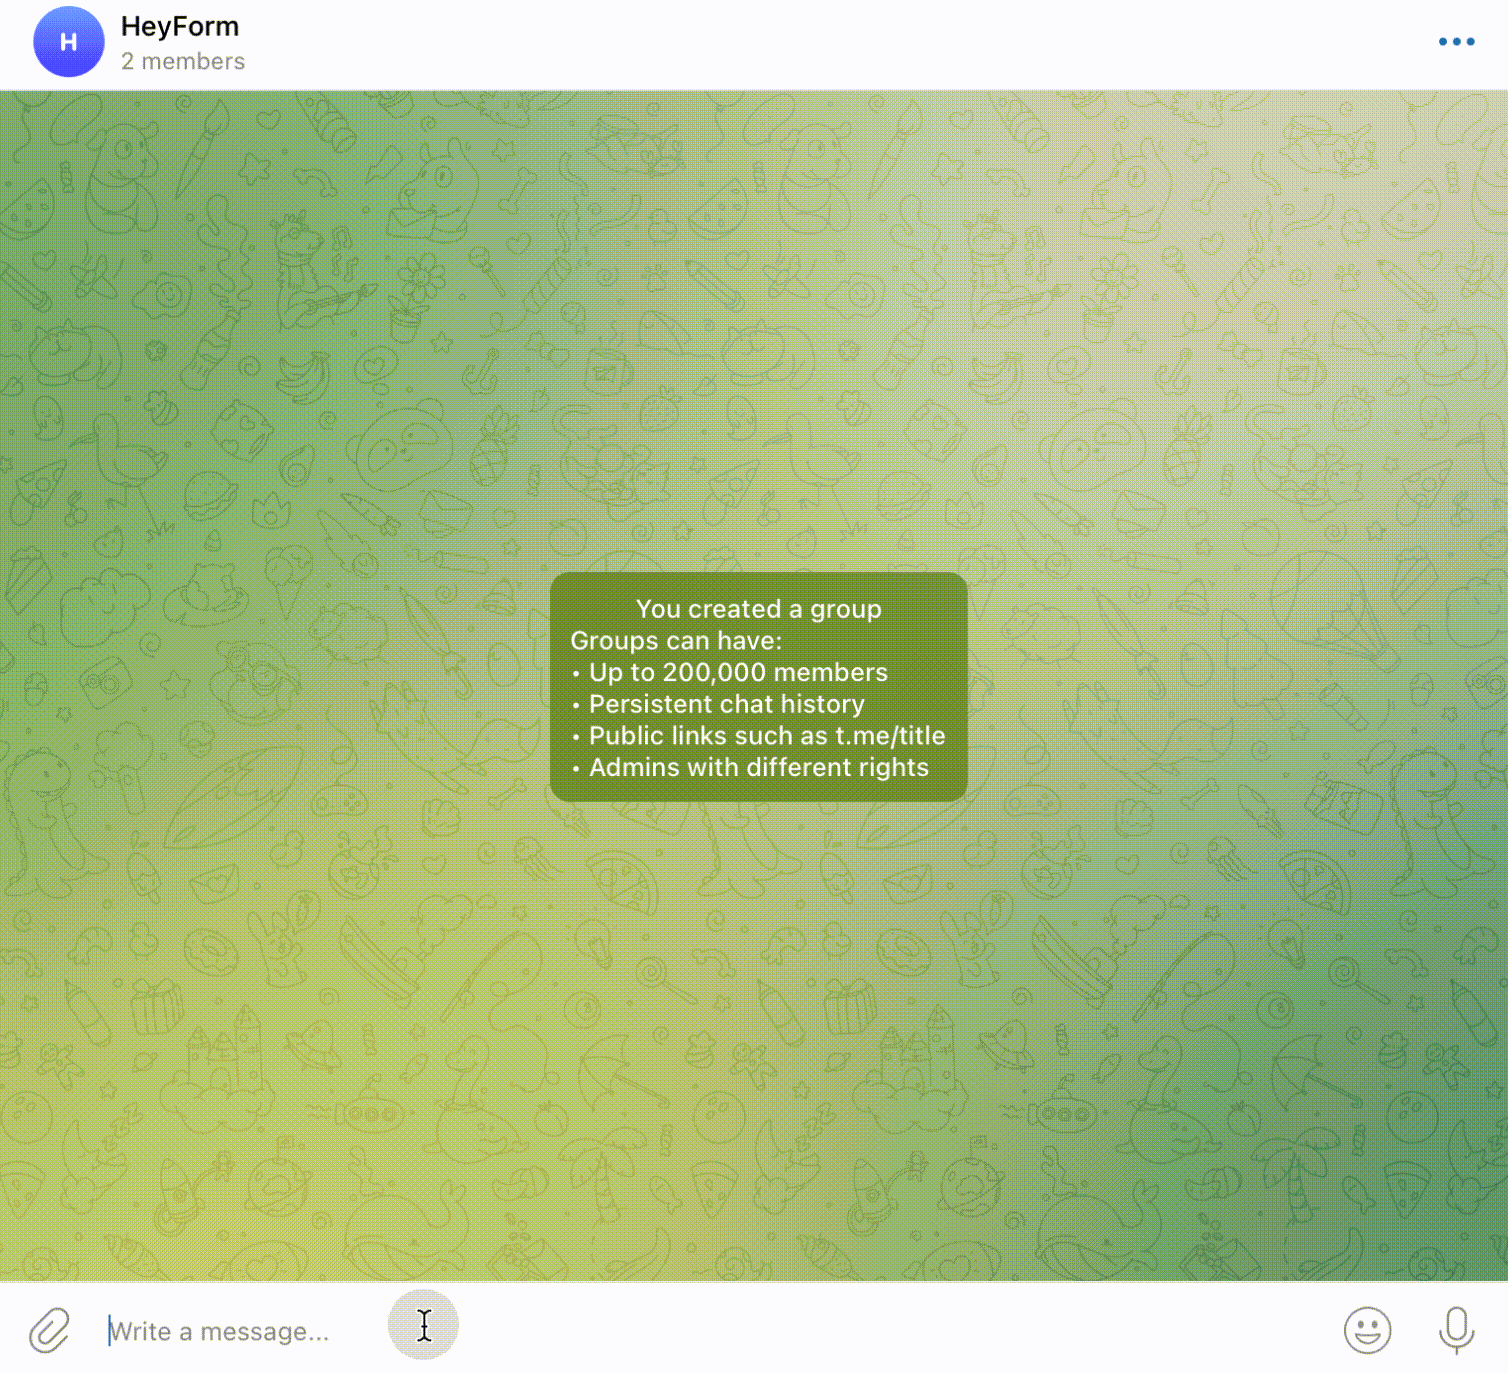1508x1374 pixels.
Task: Click the HeyForm group title
Action: 180,26
